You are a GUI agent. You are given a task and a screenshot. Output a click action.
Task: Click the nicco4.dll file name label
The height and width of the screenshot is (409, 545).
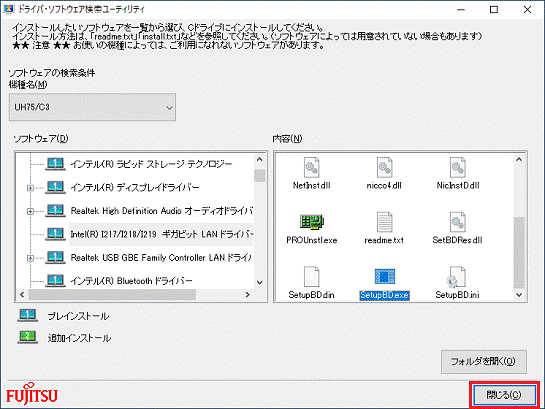(x=384, y=186)
